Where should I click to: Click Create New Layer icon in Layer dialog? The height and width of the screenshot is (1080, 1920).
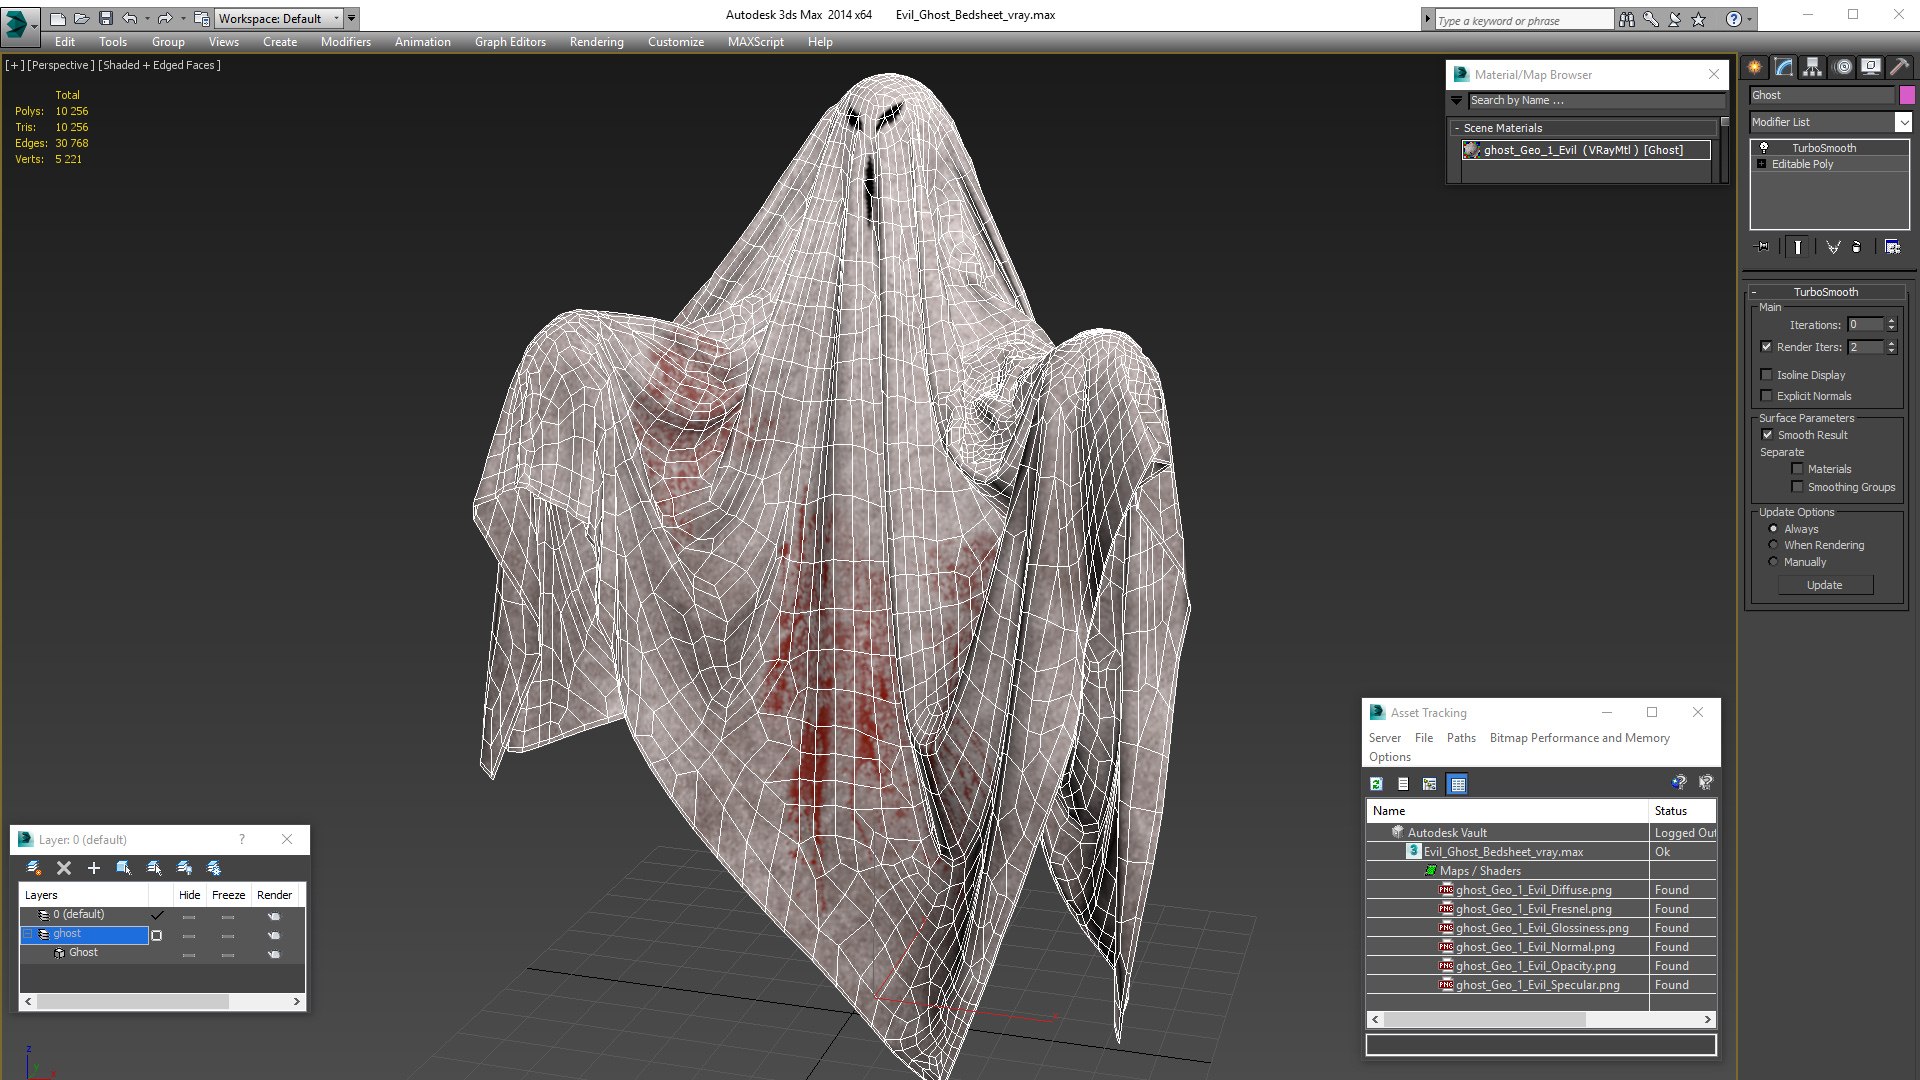coord(34,868)
